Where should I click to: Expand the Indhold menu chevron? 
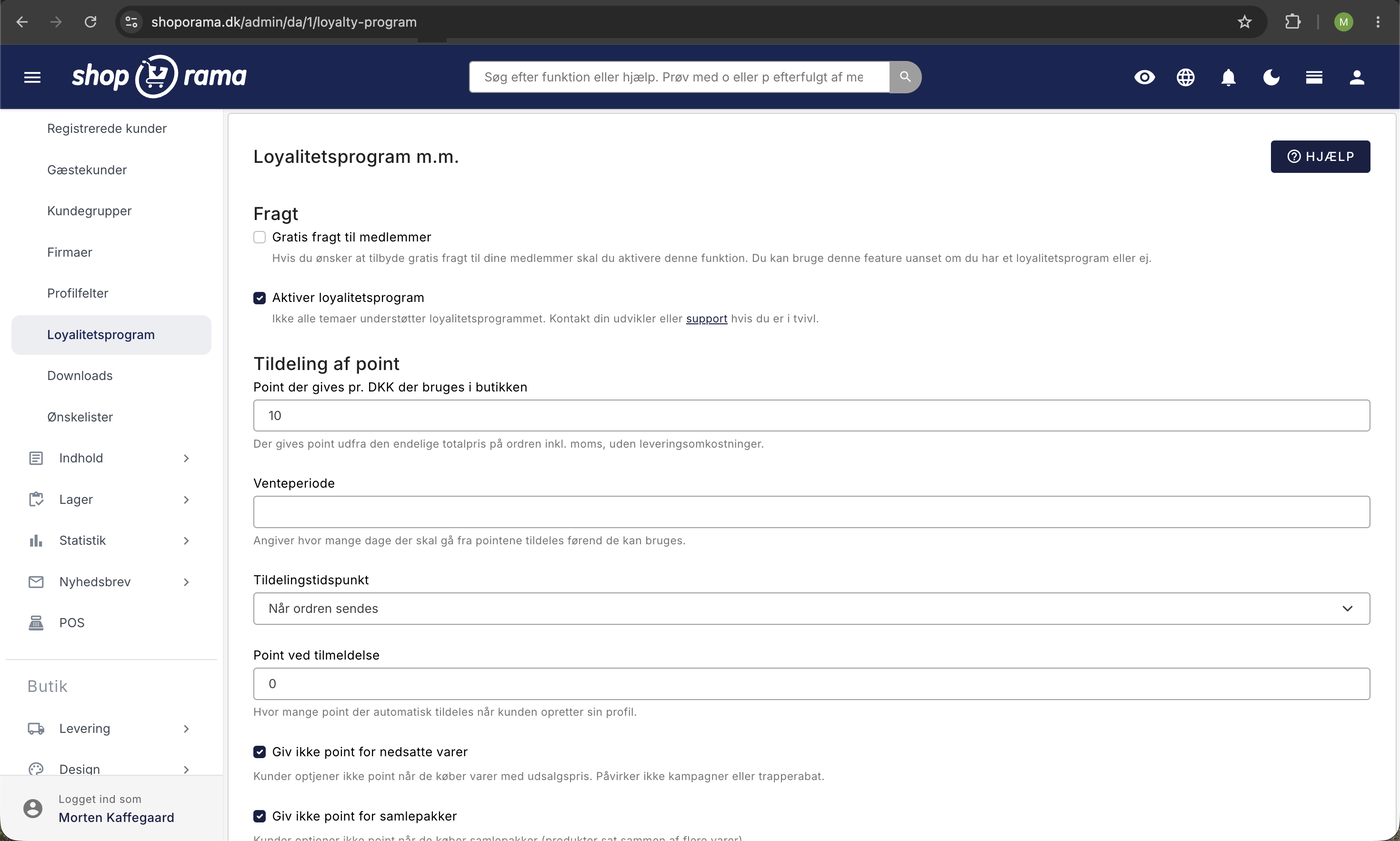[x=186, y=458]
